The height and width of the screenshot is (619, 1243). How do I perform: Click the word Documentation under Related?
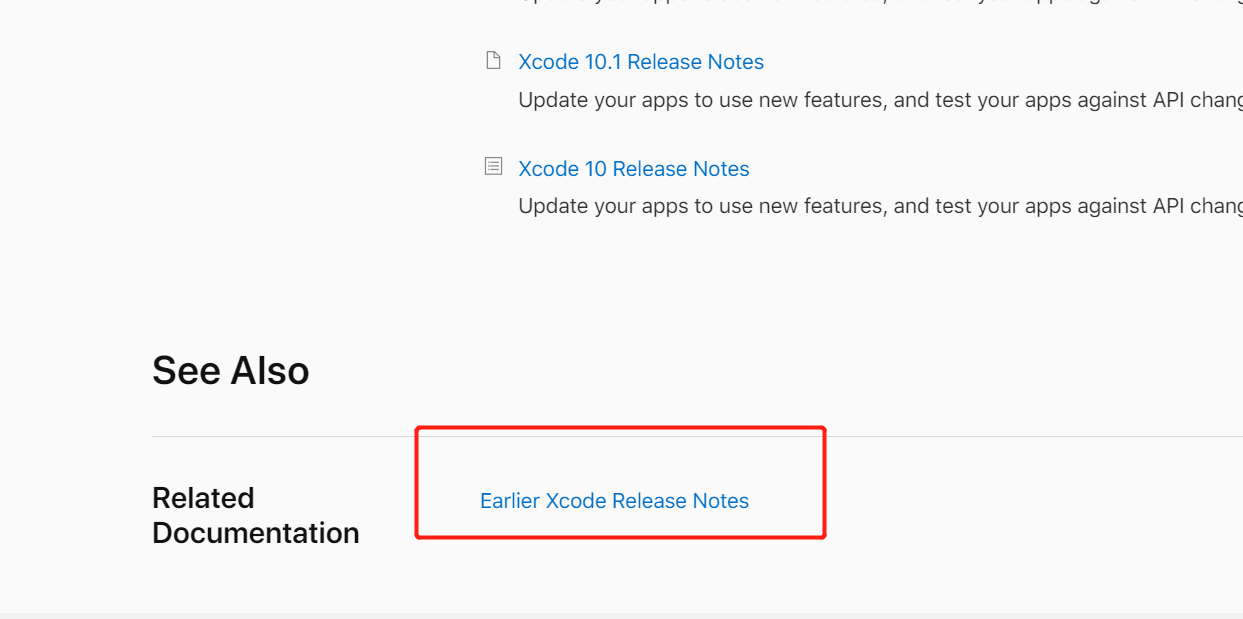click(255, 533)
